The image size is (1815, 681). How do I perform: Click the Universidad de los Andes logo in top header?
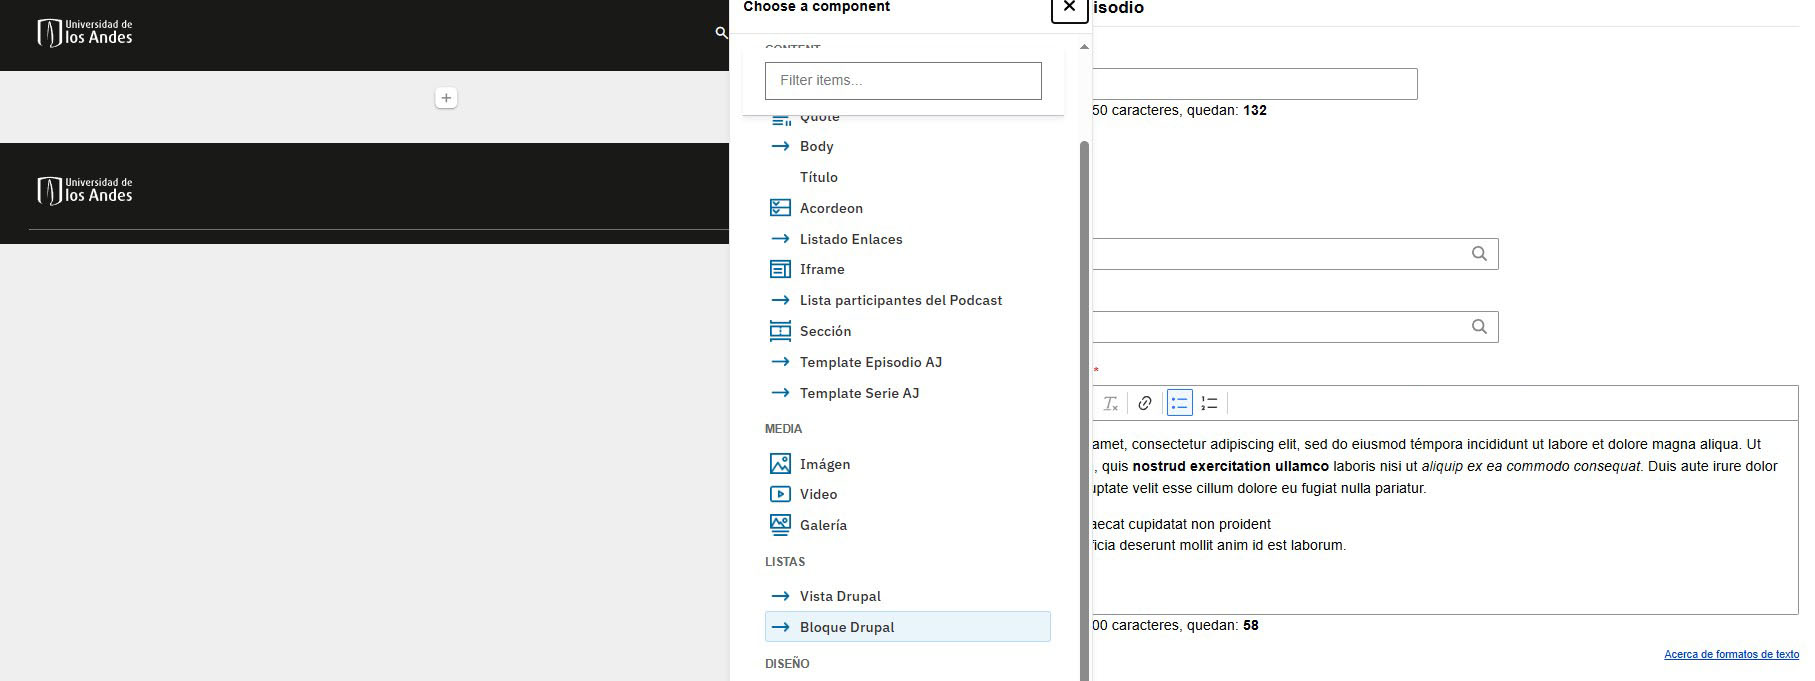click(x=85, y=33)
